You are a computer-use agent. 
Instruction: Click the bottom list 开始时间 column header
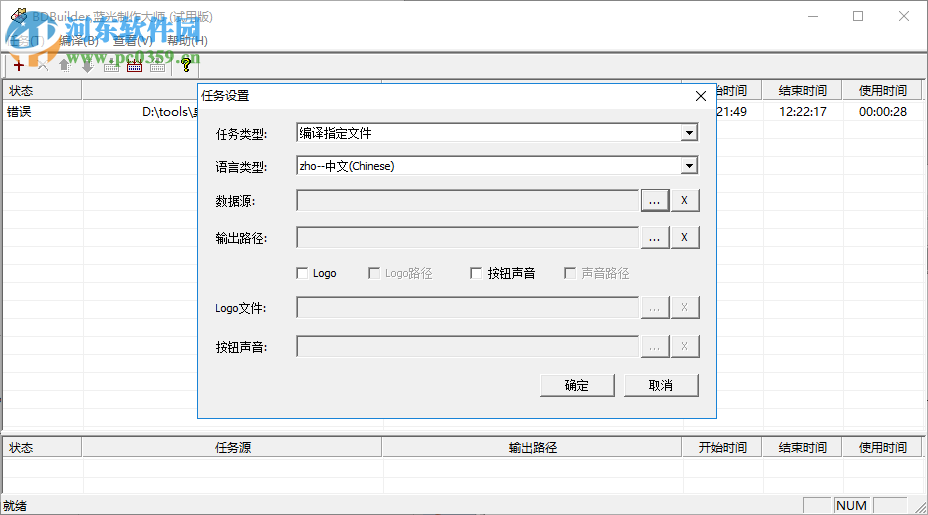coord(722,448)
